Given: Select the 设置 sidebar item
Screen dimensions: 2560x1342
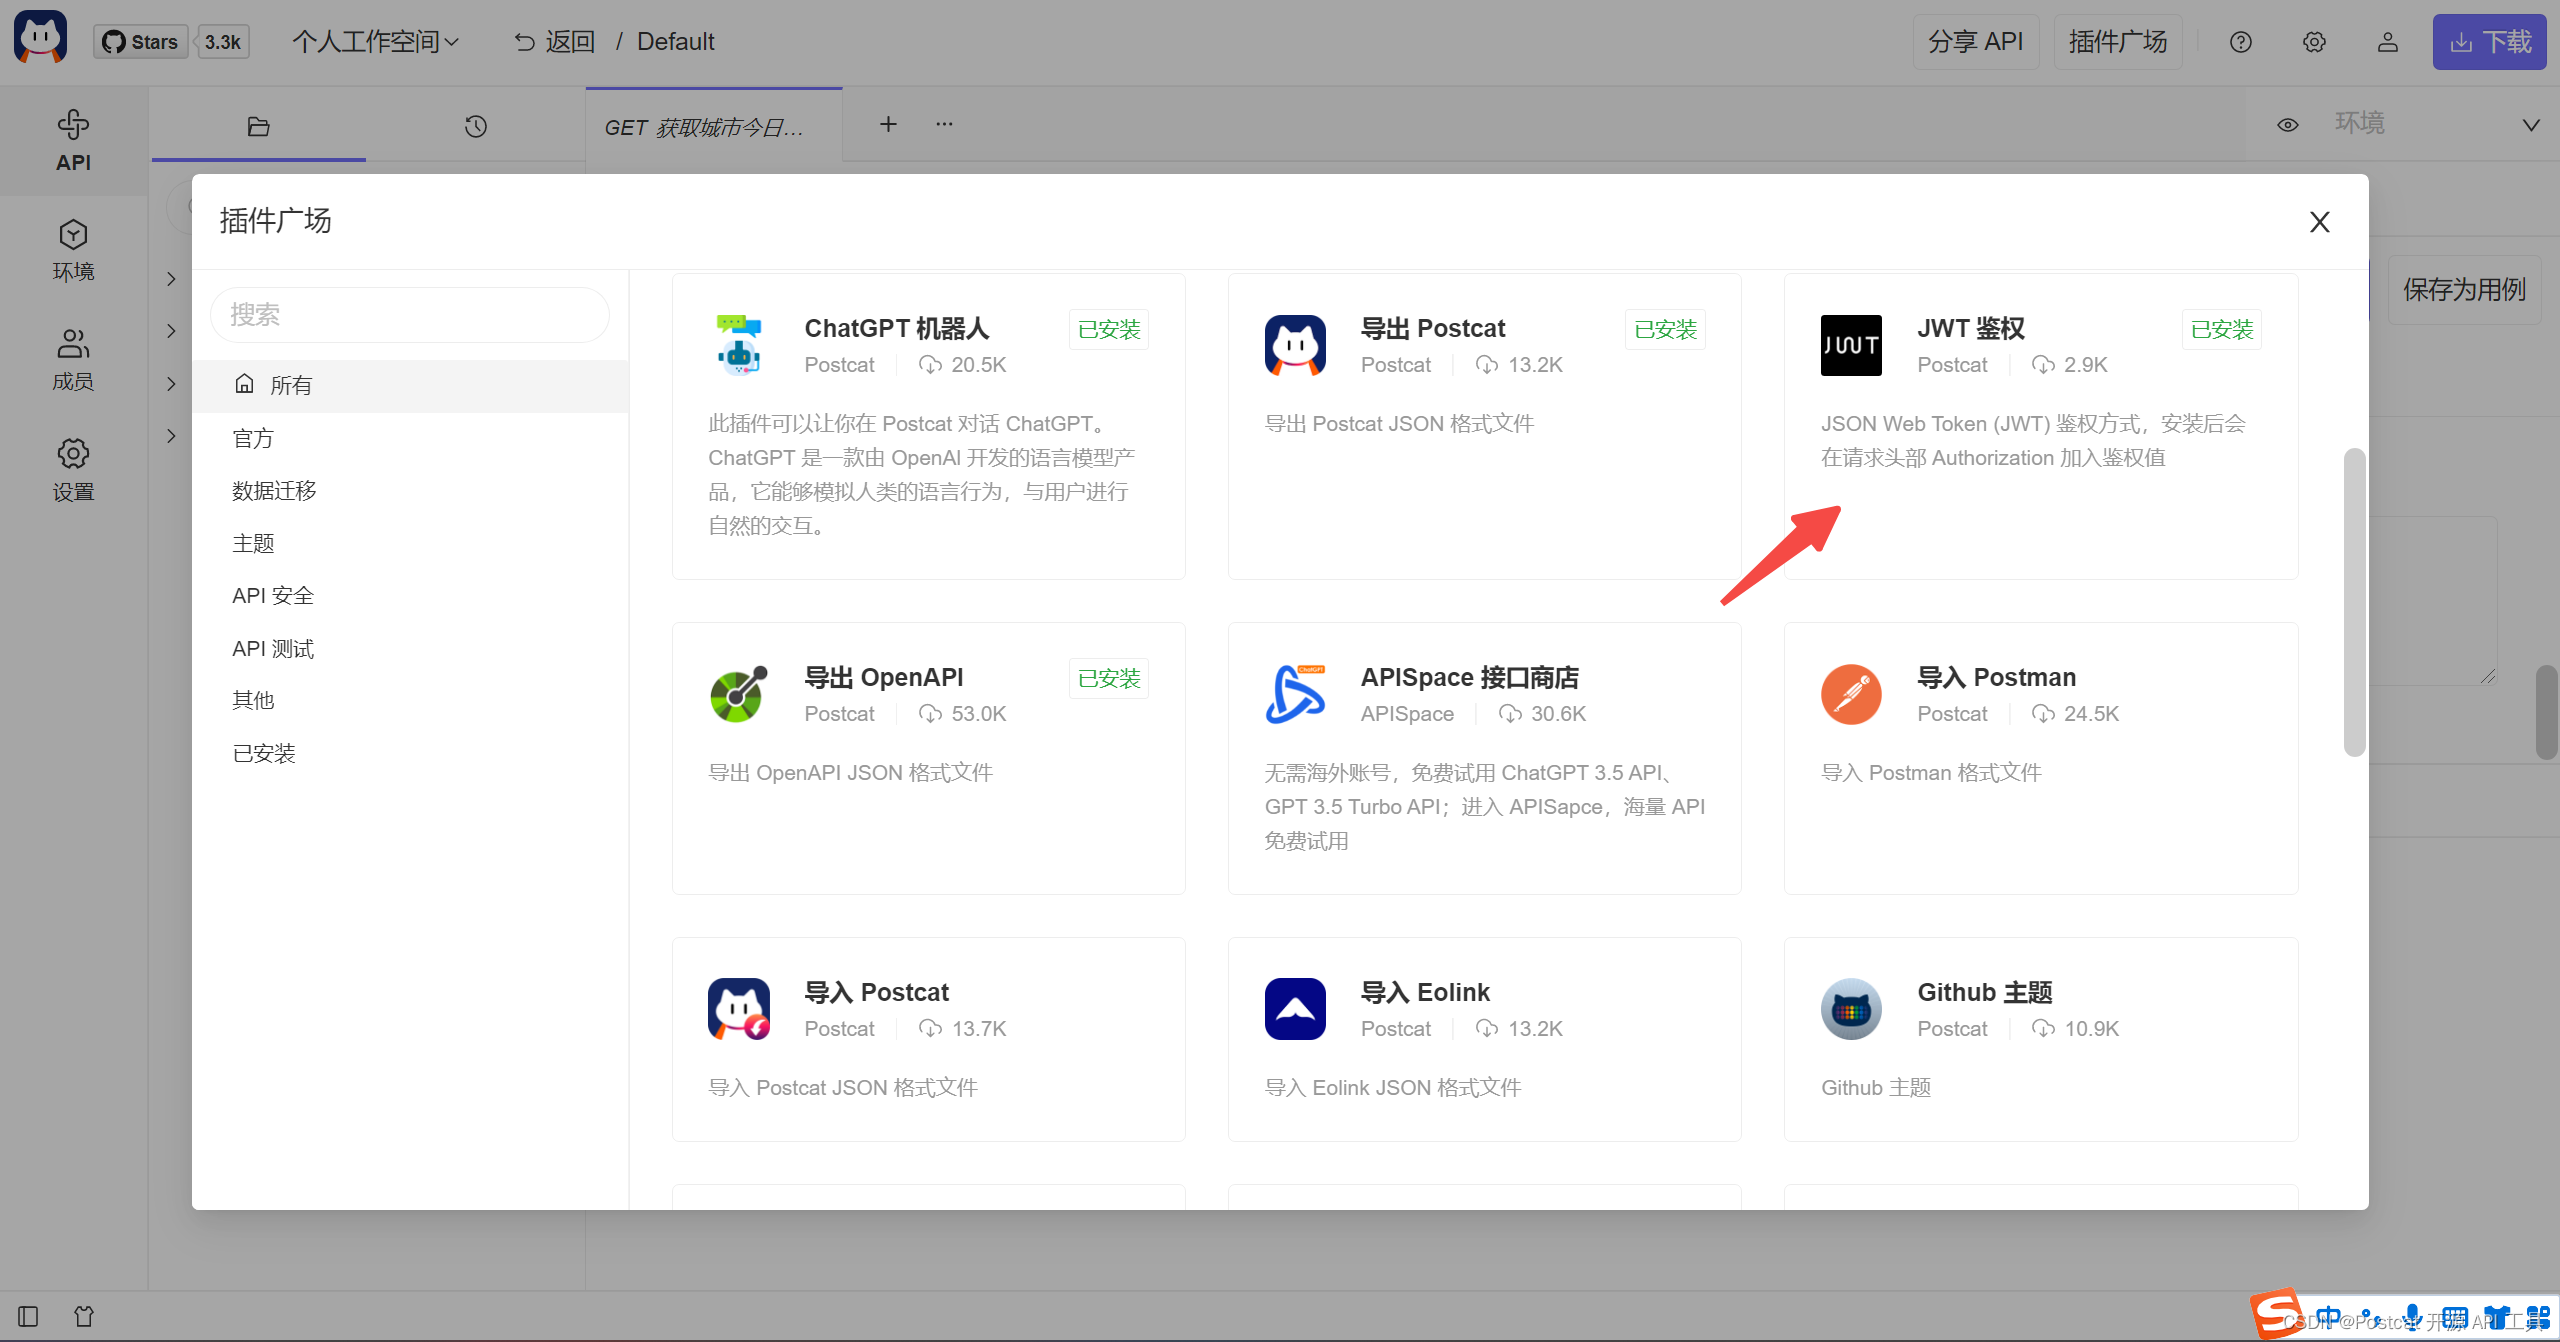Looking at the screenshot, I should [73, 470].
